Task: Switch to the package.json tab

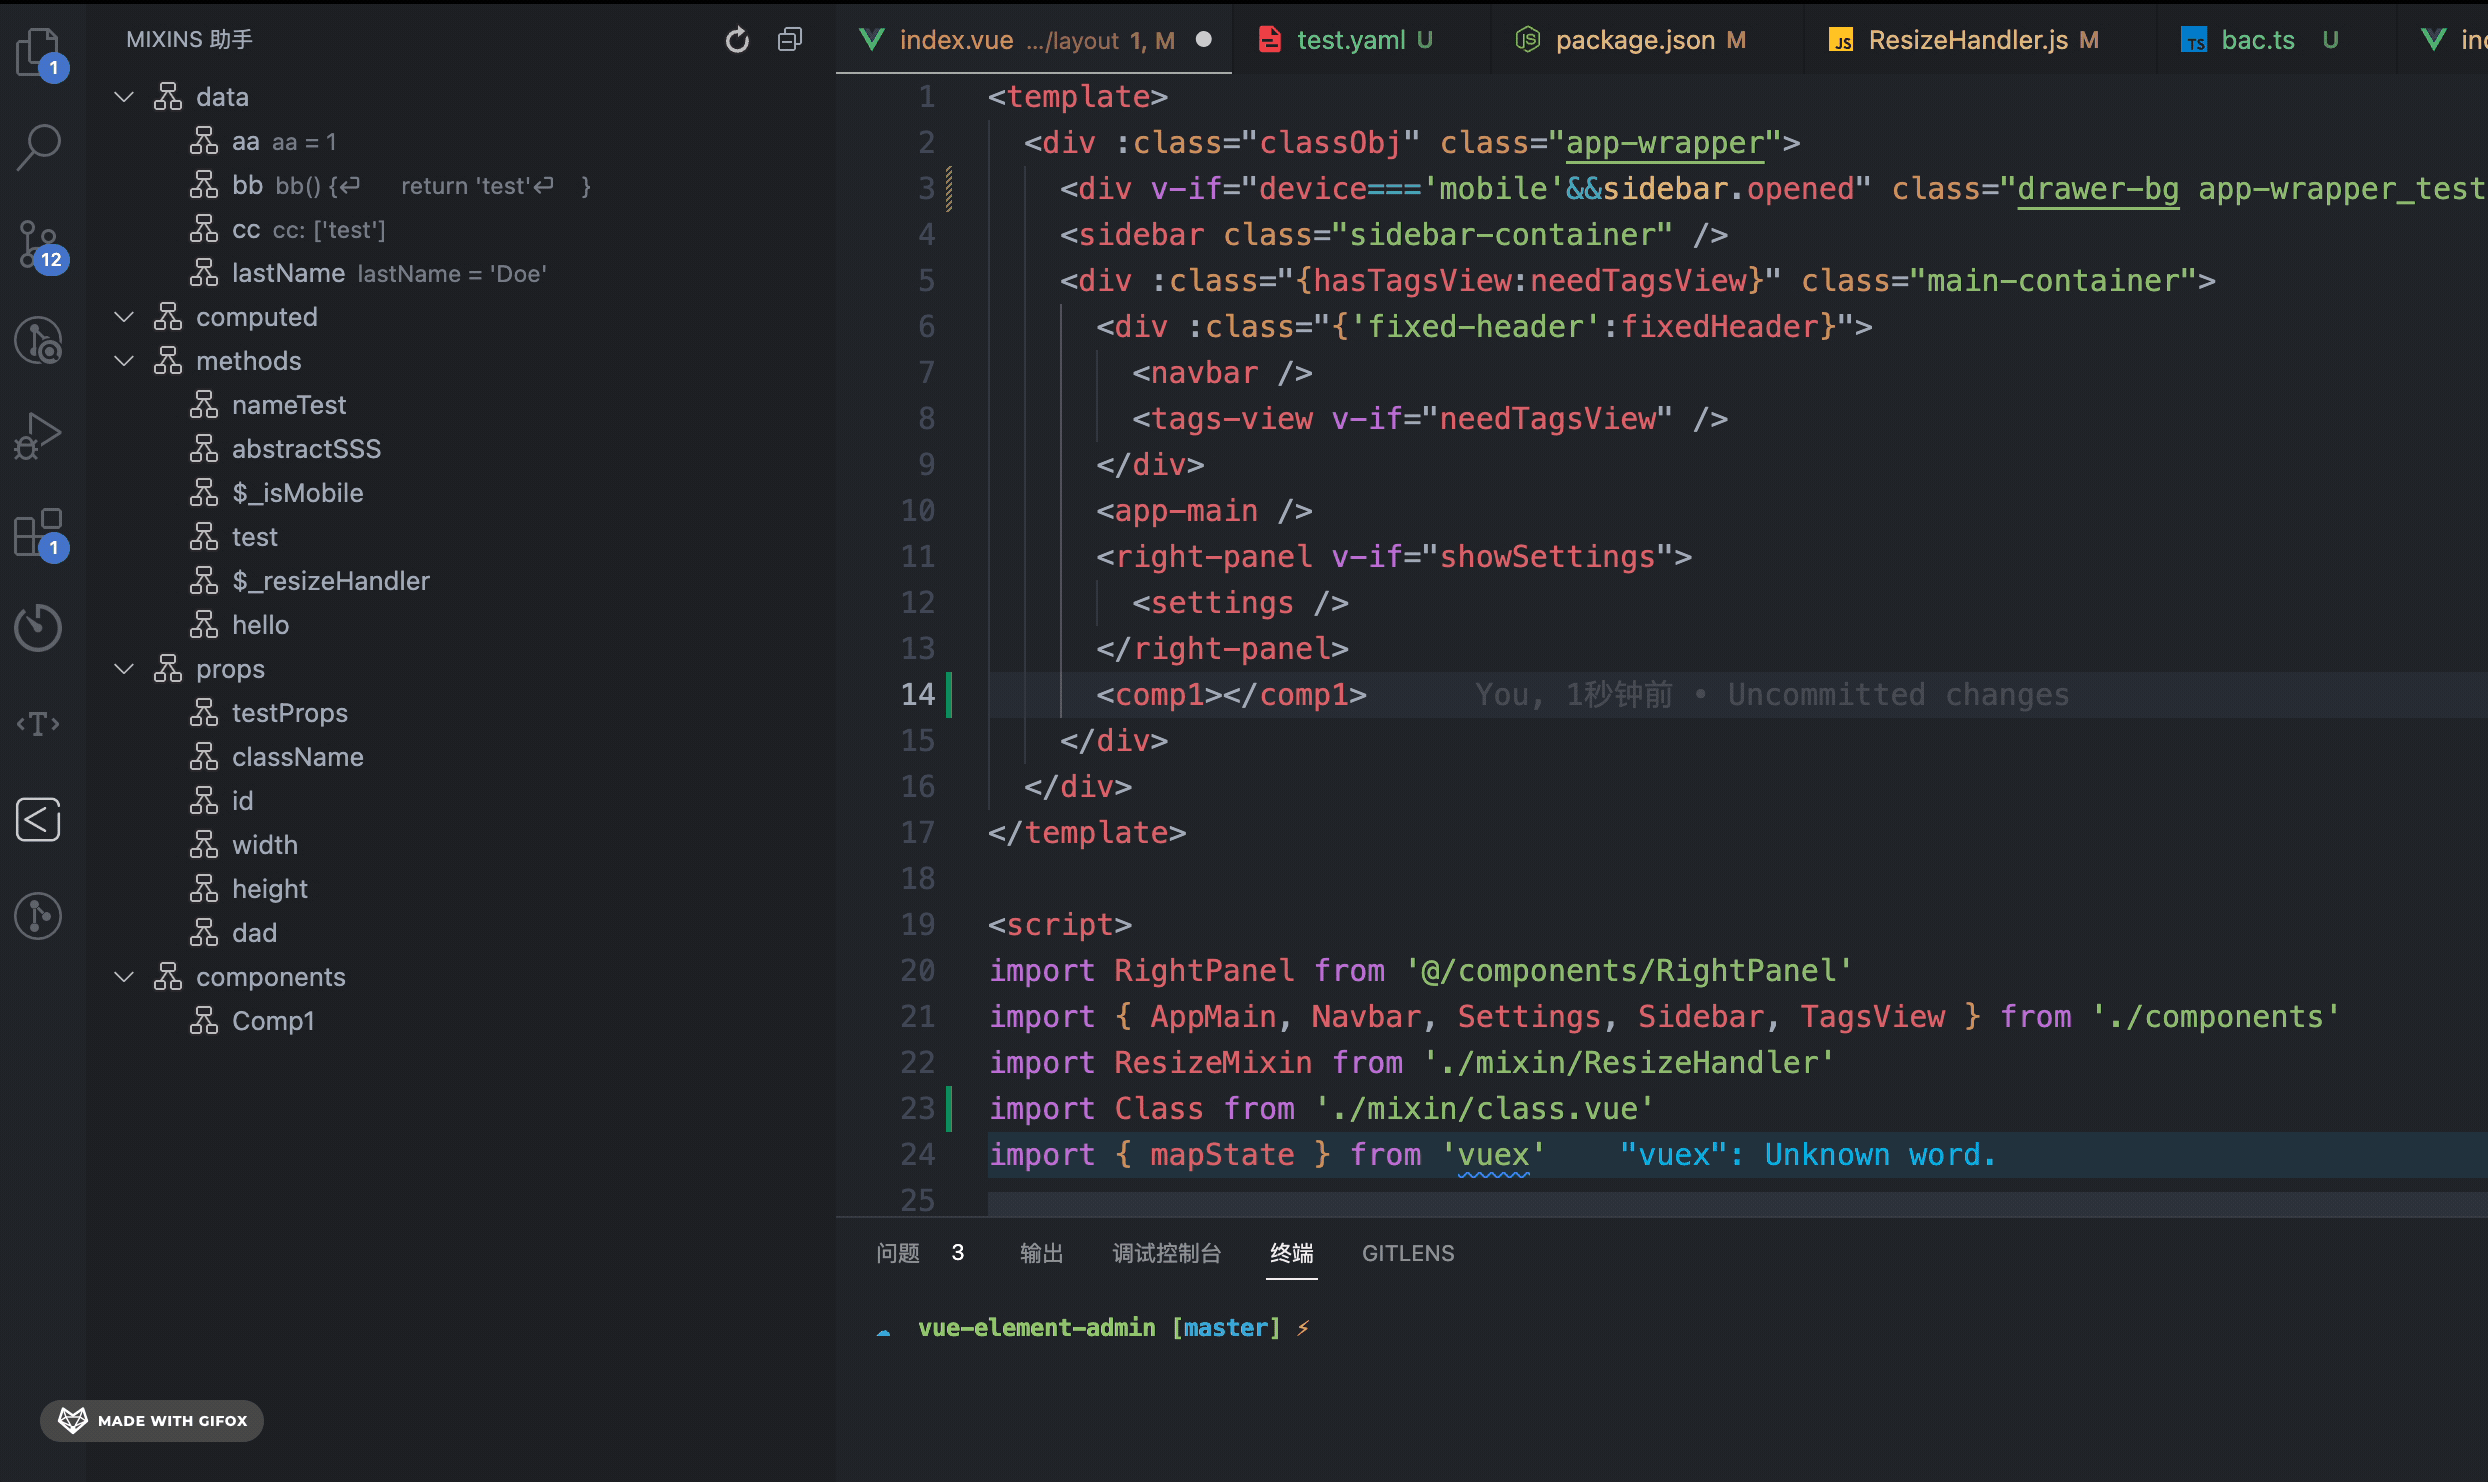Action: (1634, 40)
